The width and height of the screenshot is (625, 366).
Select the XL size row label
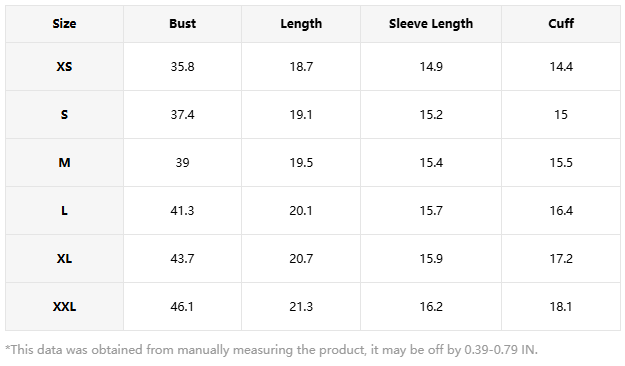coord(64,259)
